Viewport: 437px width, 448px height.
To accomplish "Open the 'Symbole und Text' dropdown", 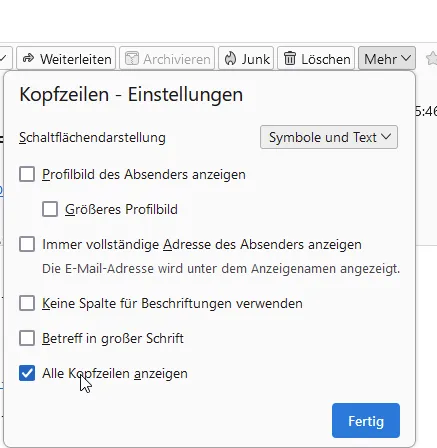I will 329,137.
